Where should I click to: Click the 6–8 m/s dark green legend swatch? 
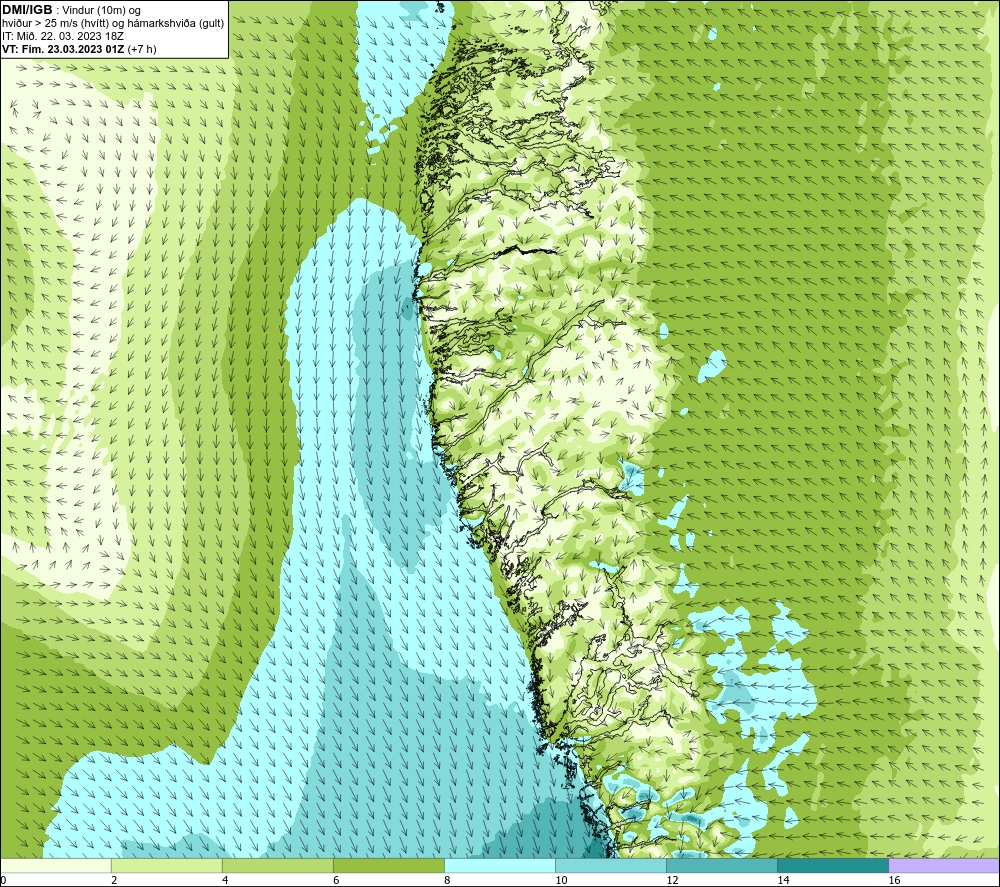(x=388, y=866)
